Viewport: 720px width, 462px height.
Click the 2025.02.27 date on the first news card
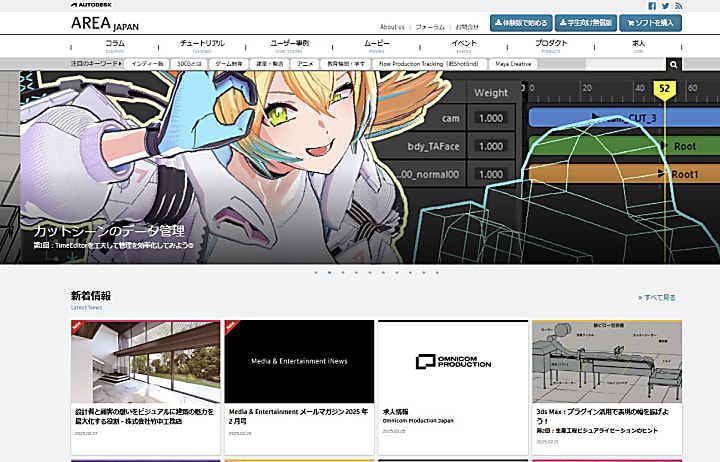86,433
